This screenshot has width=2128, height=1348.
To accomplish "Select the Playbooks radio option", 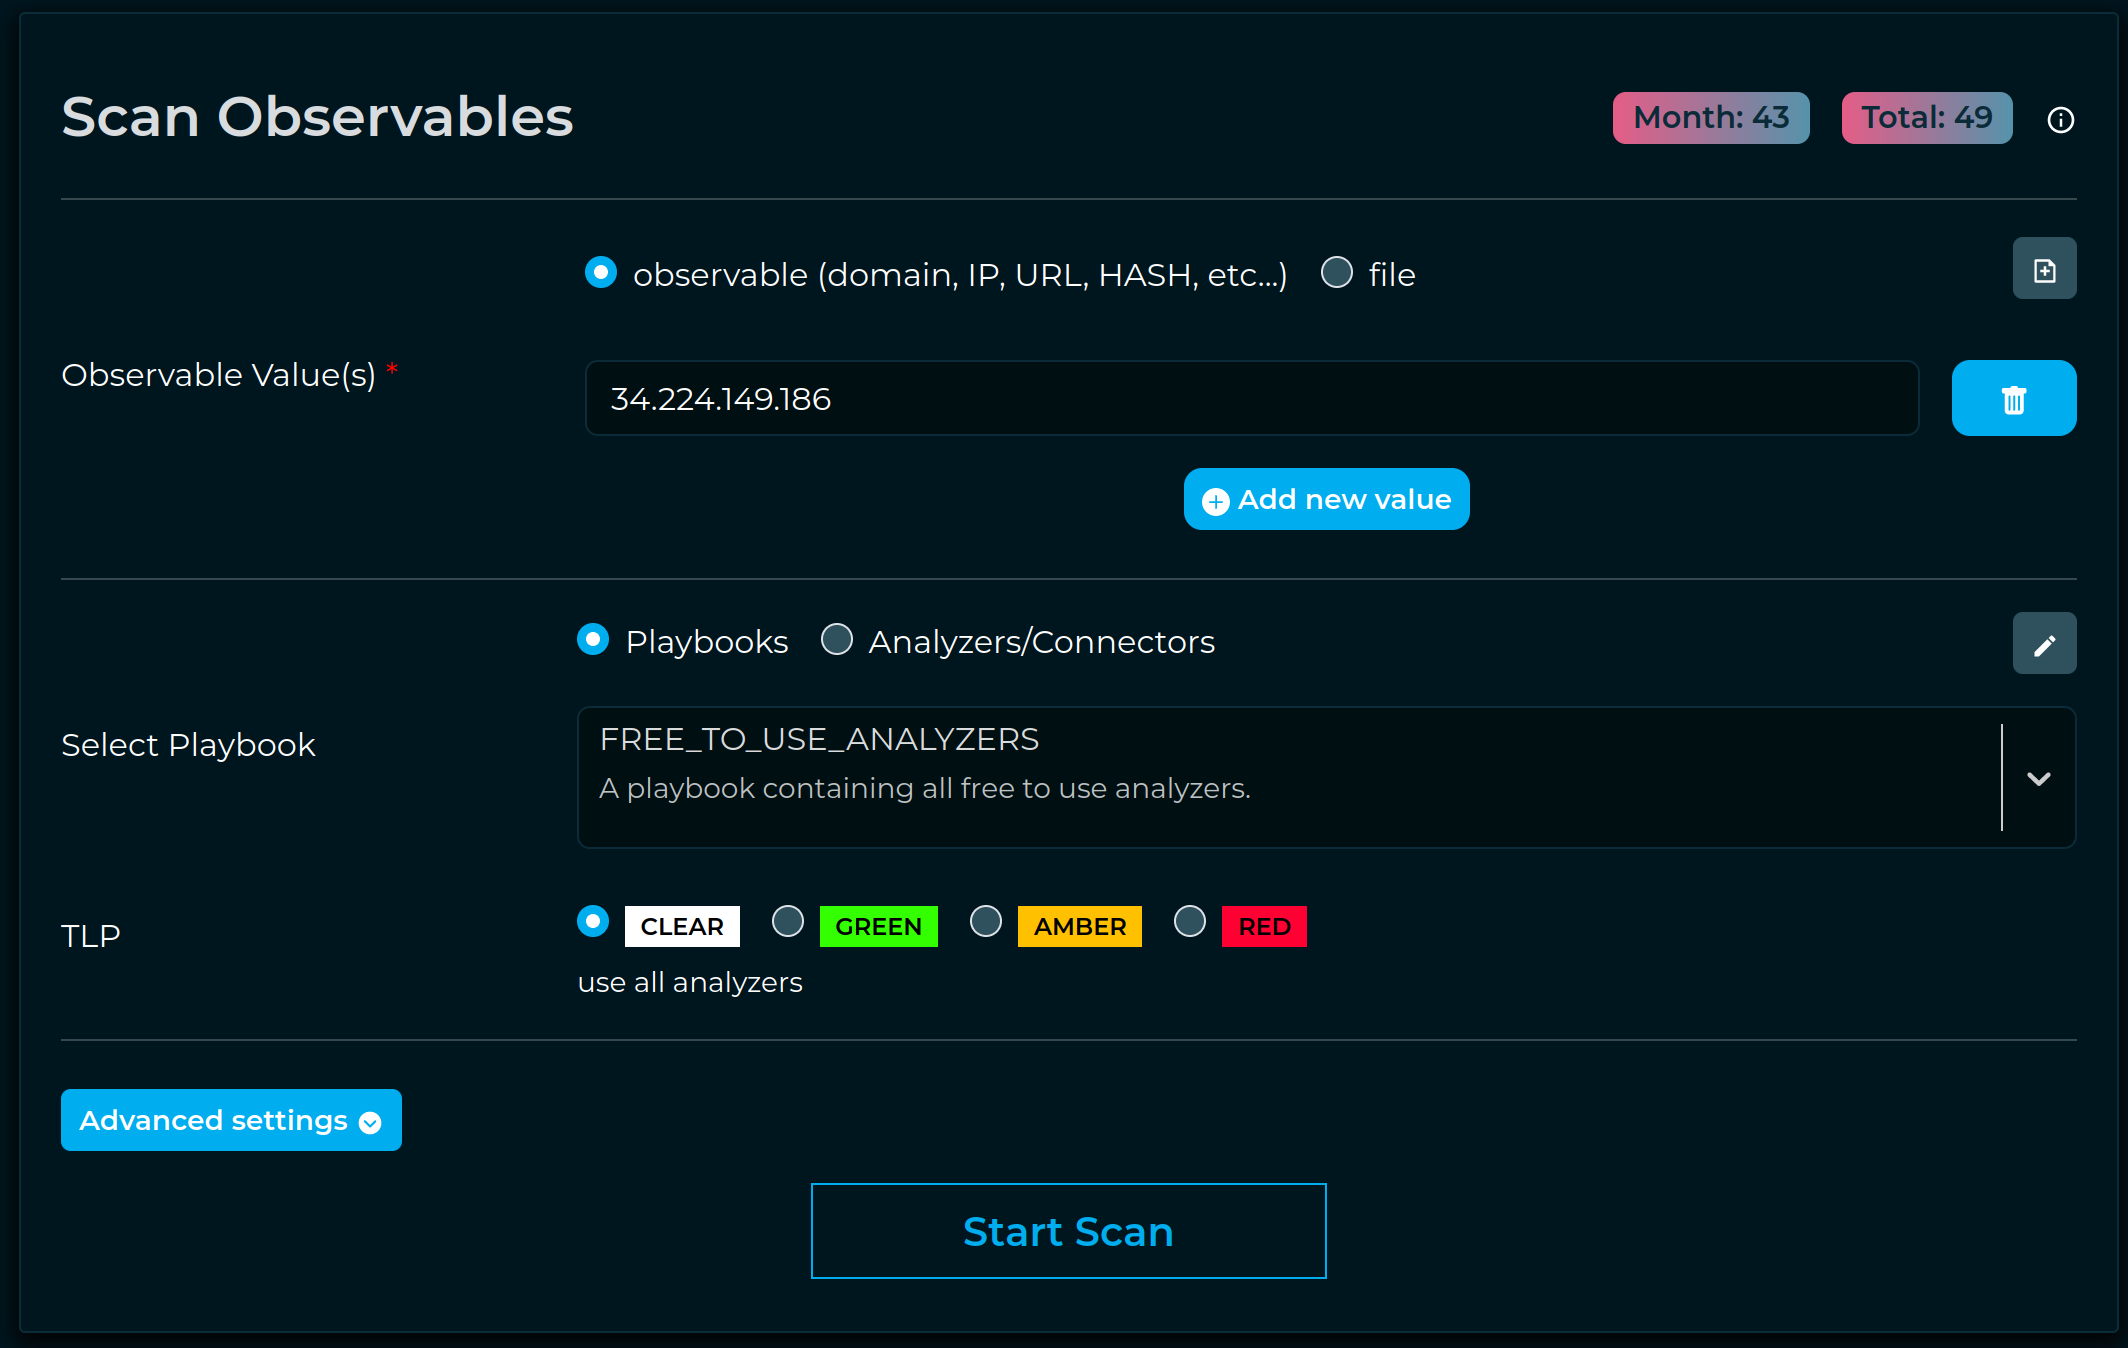I will (593, 640).
